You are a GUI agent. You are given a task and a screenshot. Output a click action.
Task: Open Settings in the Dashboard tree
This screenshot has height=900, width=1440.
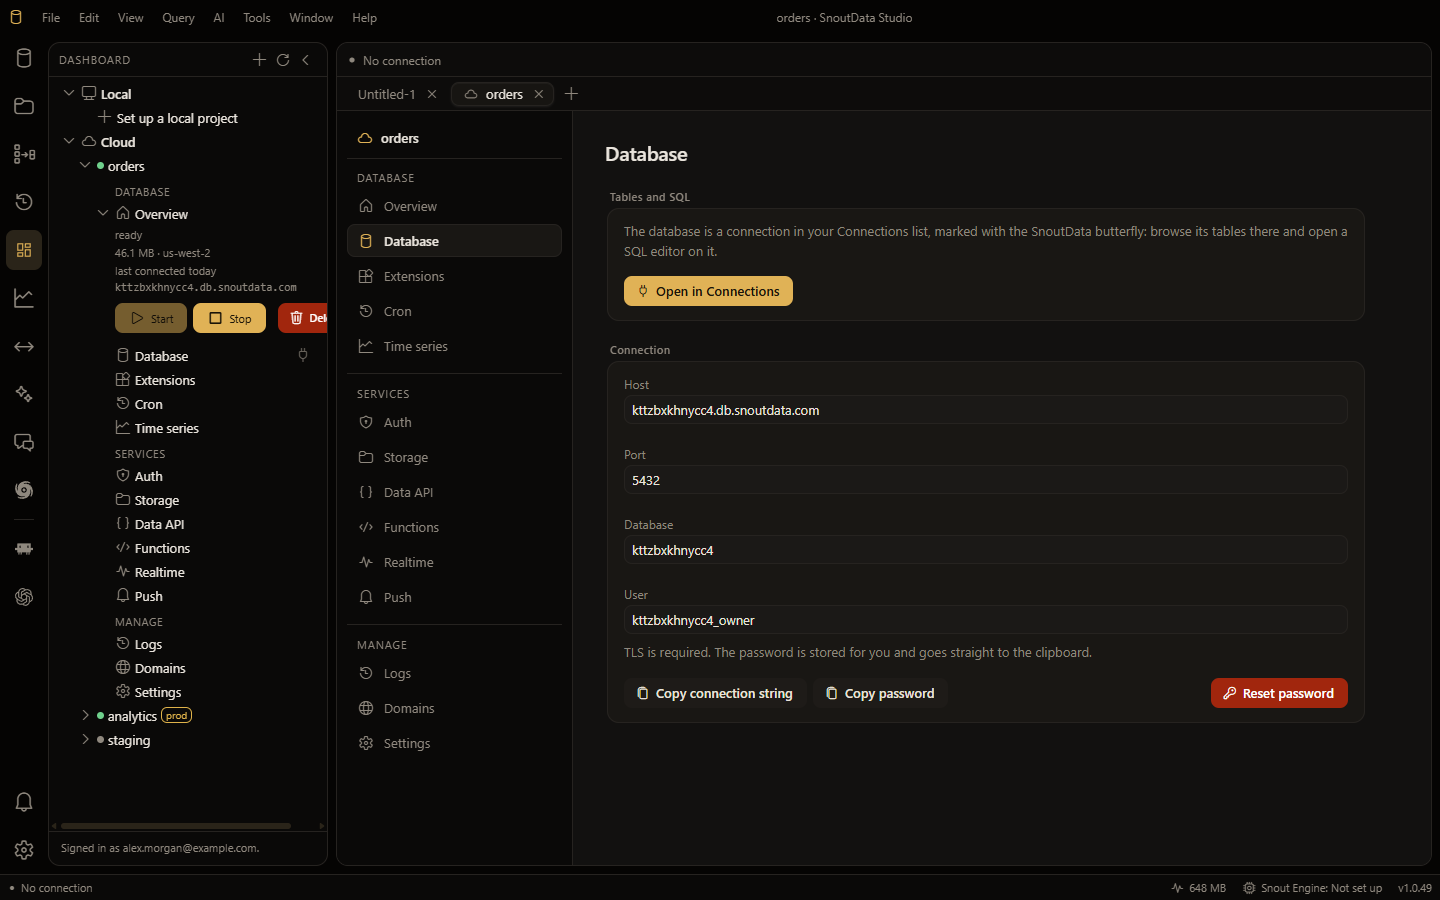click(158, 692)
